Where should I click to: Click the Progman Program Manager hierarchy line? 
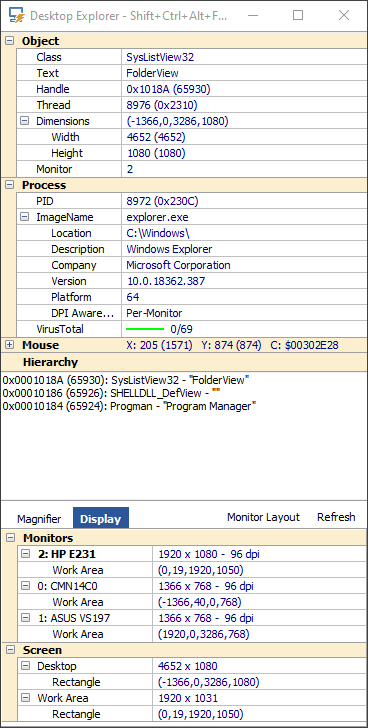[x=129, y=406]
